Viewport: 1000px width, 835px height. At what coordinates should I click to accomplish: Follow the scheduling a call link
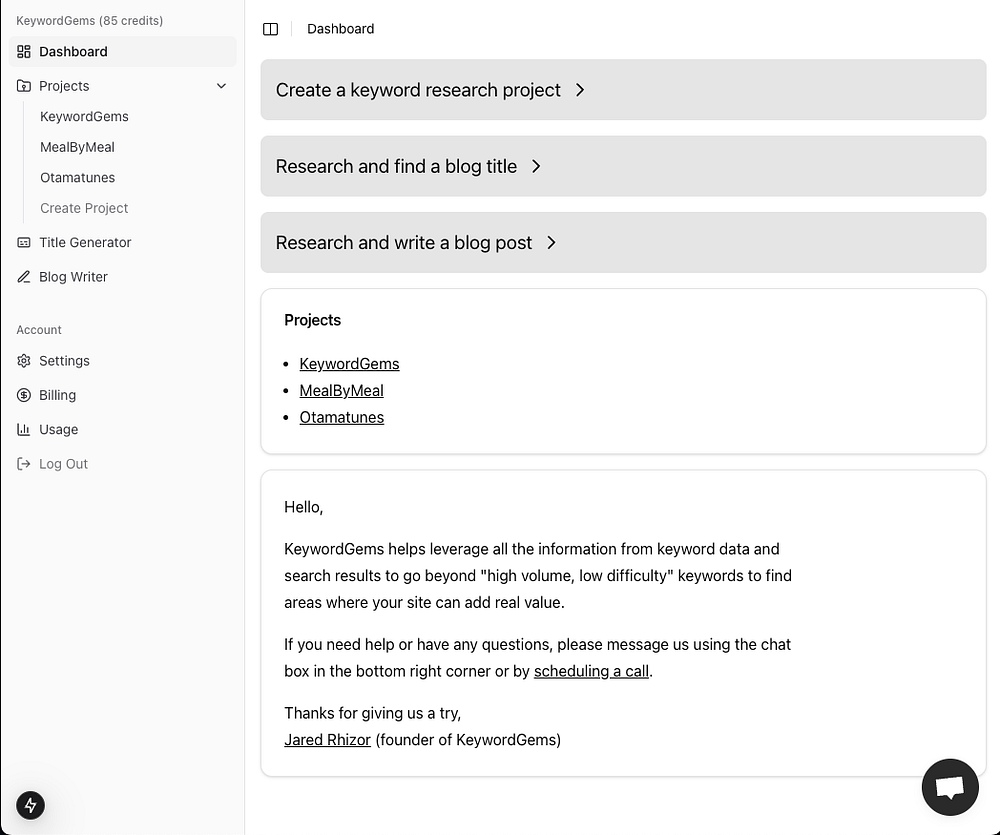tap(591, 671)
